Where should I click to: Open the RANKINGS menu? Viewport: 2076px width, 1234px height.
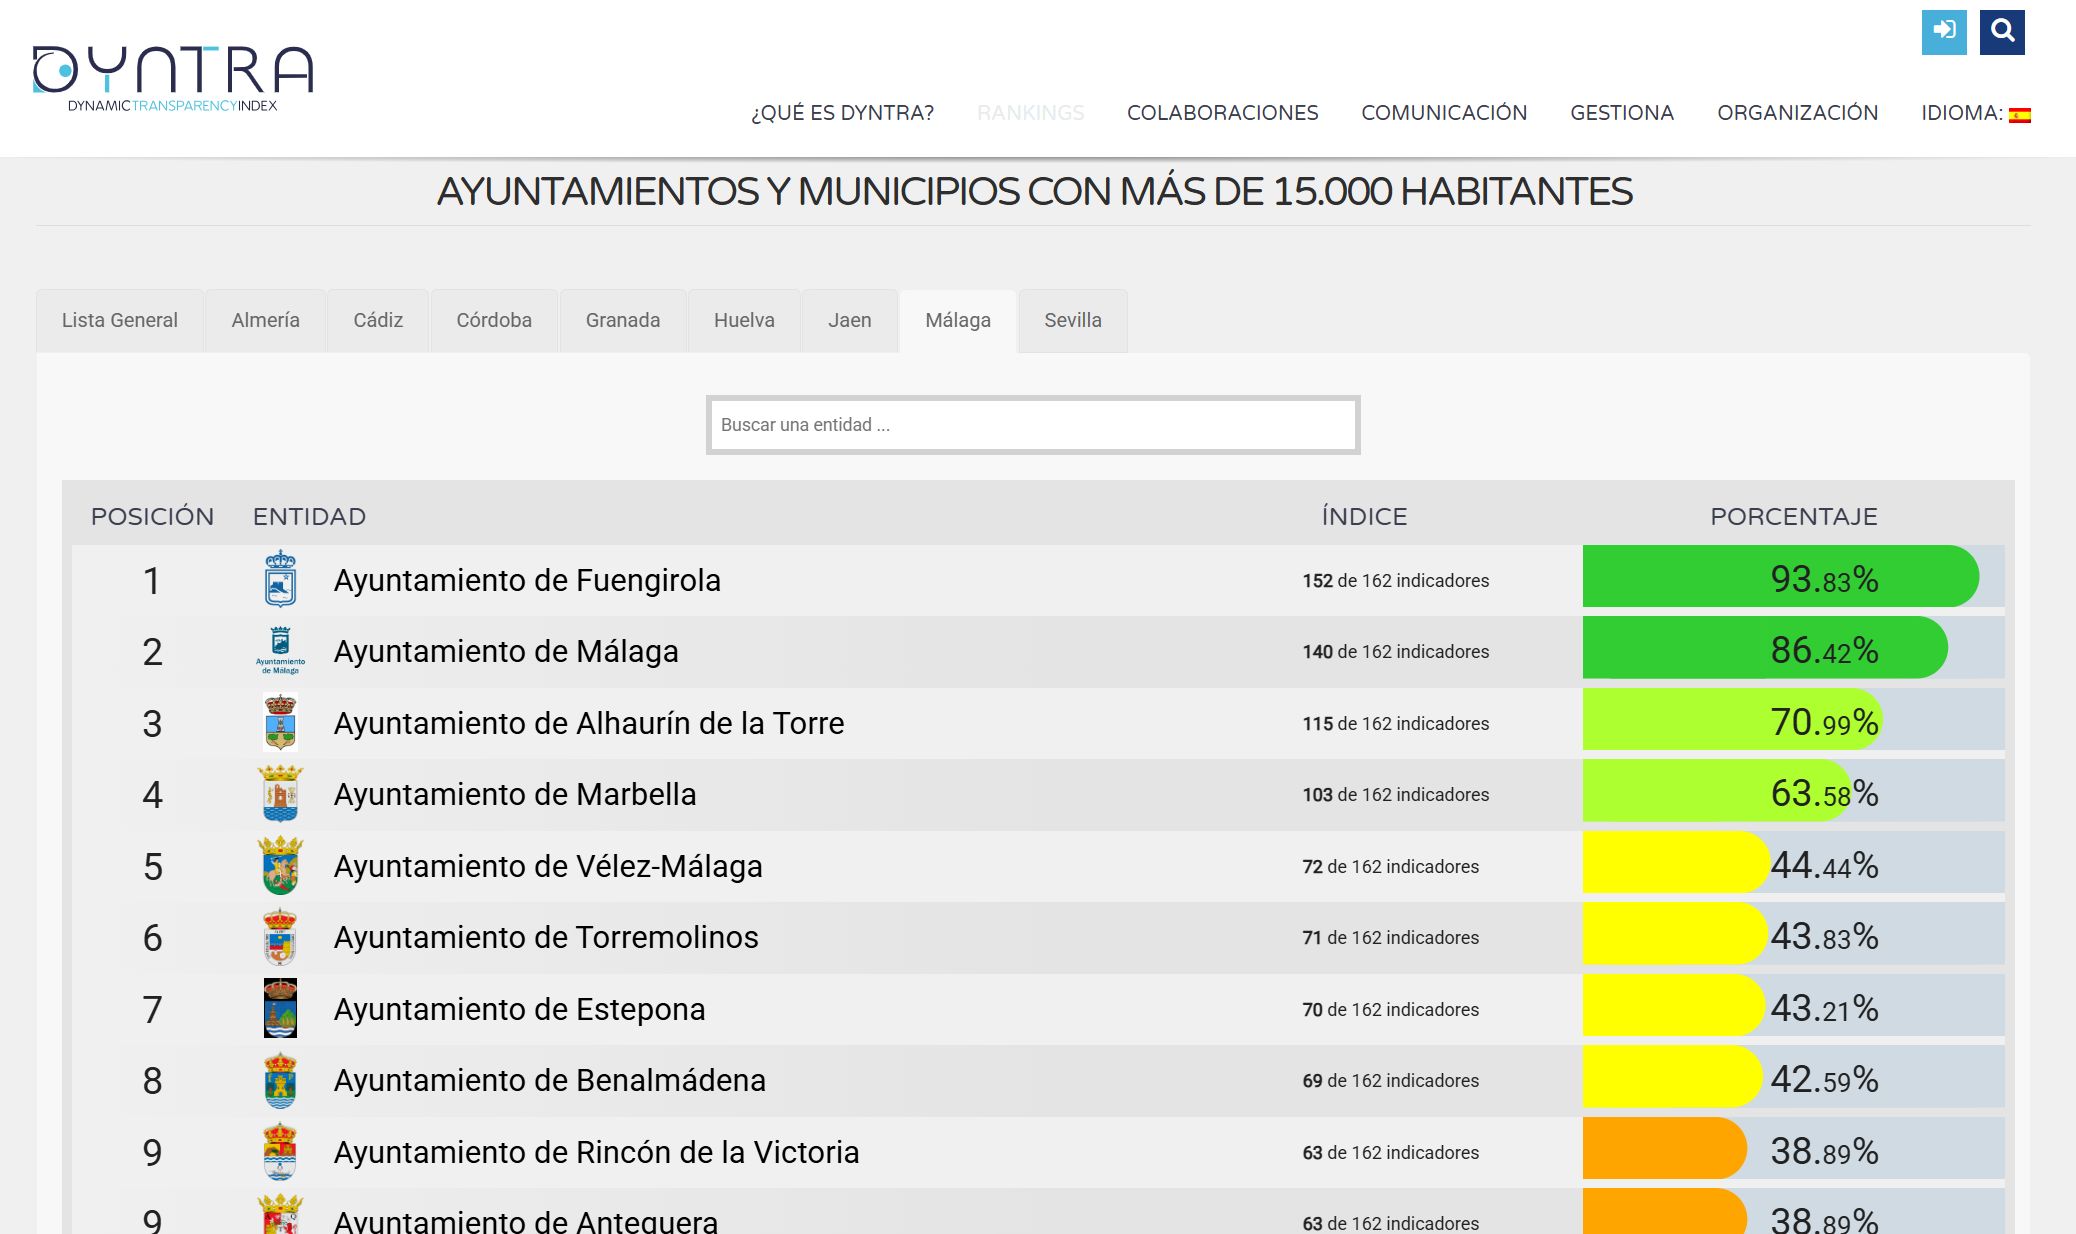pos(1030,113)
